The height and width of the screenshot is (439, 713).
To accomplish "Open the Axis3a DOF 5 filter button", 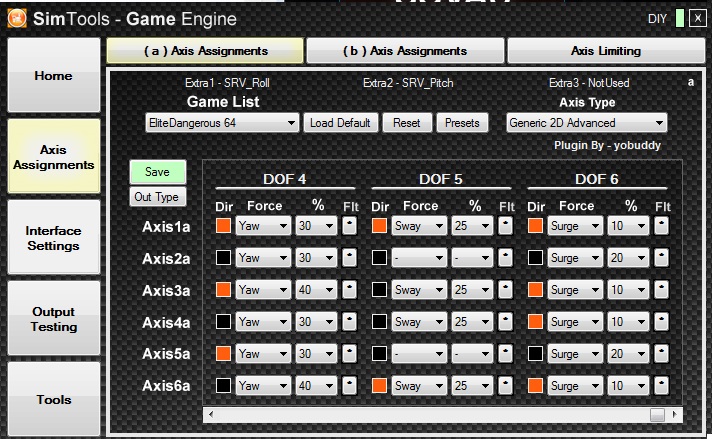I will (505, 290).
